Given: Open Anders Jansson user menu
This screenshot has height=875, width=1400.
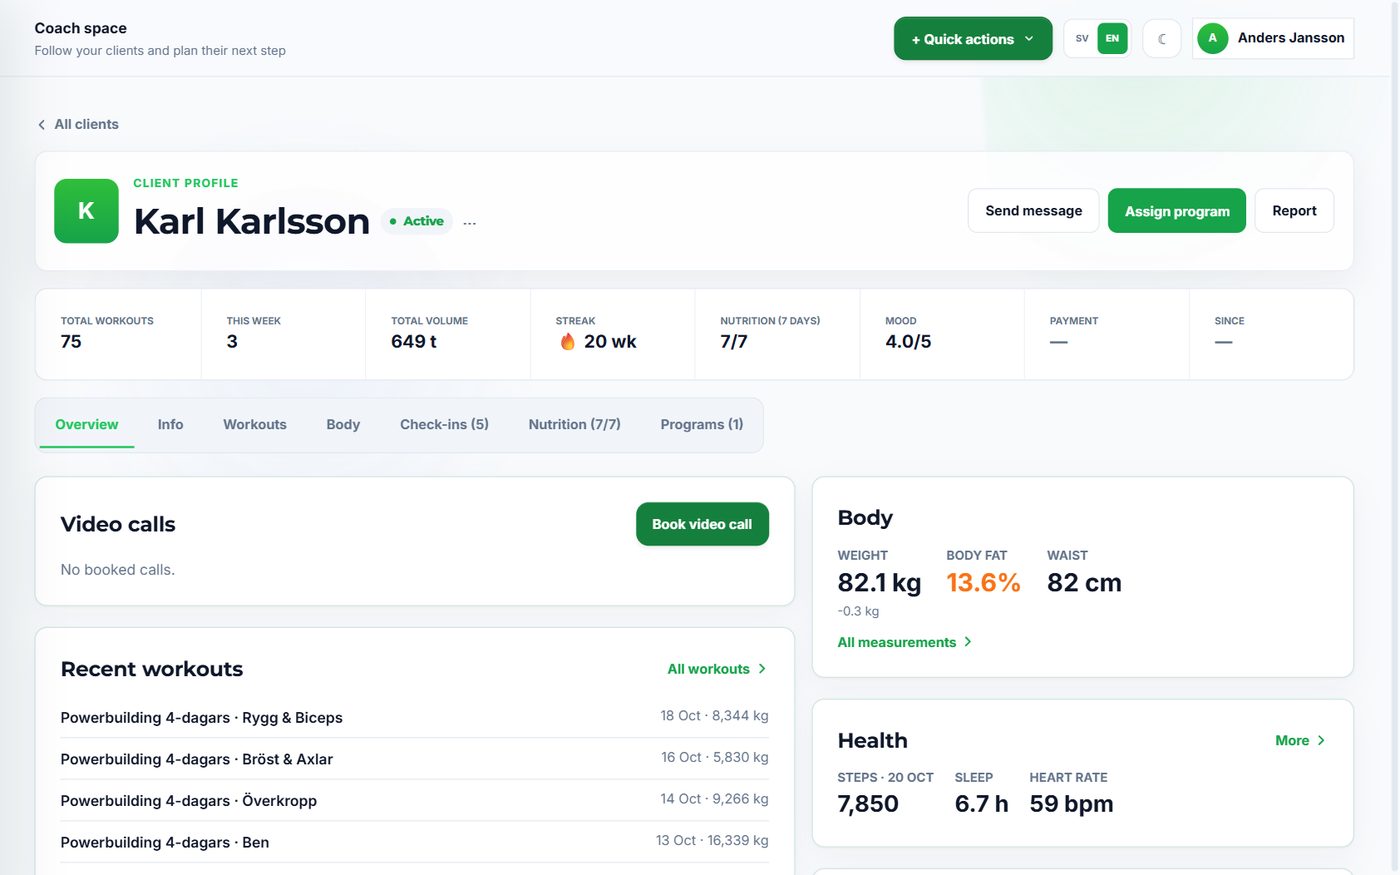Looking at the screenshot, I should 1273,38.
